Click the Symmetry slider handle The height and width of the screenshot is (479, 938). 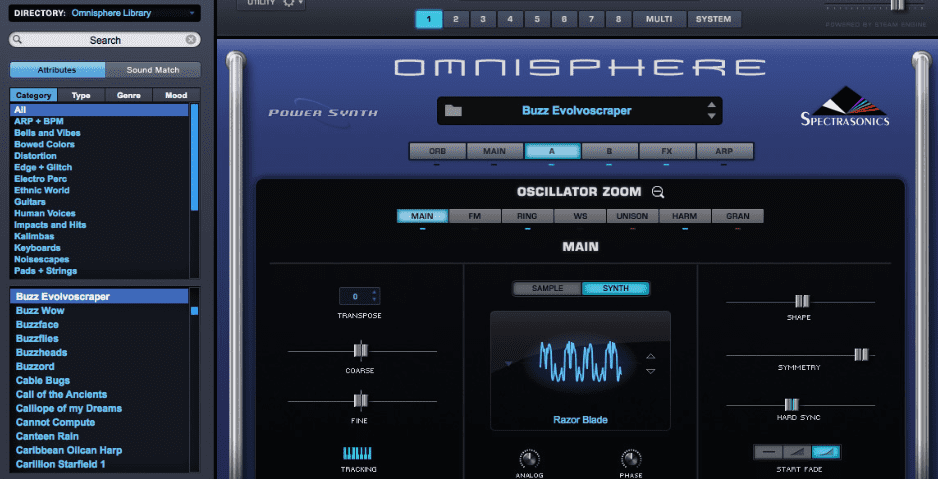861,355
